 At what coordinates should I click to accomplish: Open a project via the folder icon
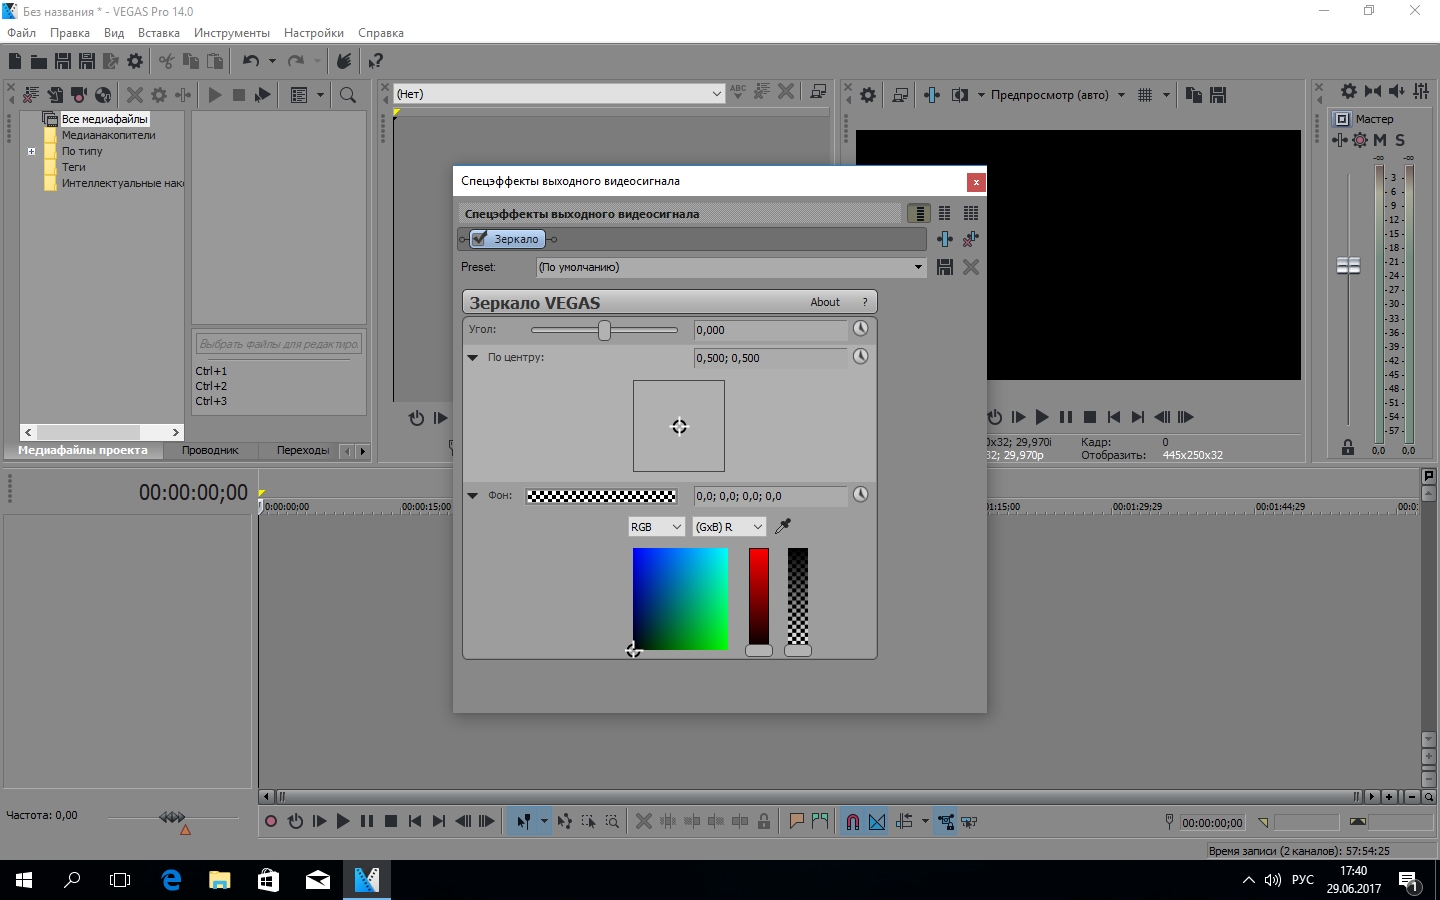pyautogui.click(x=39, y=61)
